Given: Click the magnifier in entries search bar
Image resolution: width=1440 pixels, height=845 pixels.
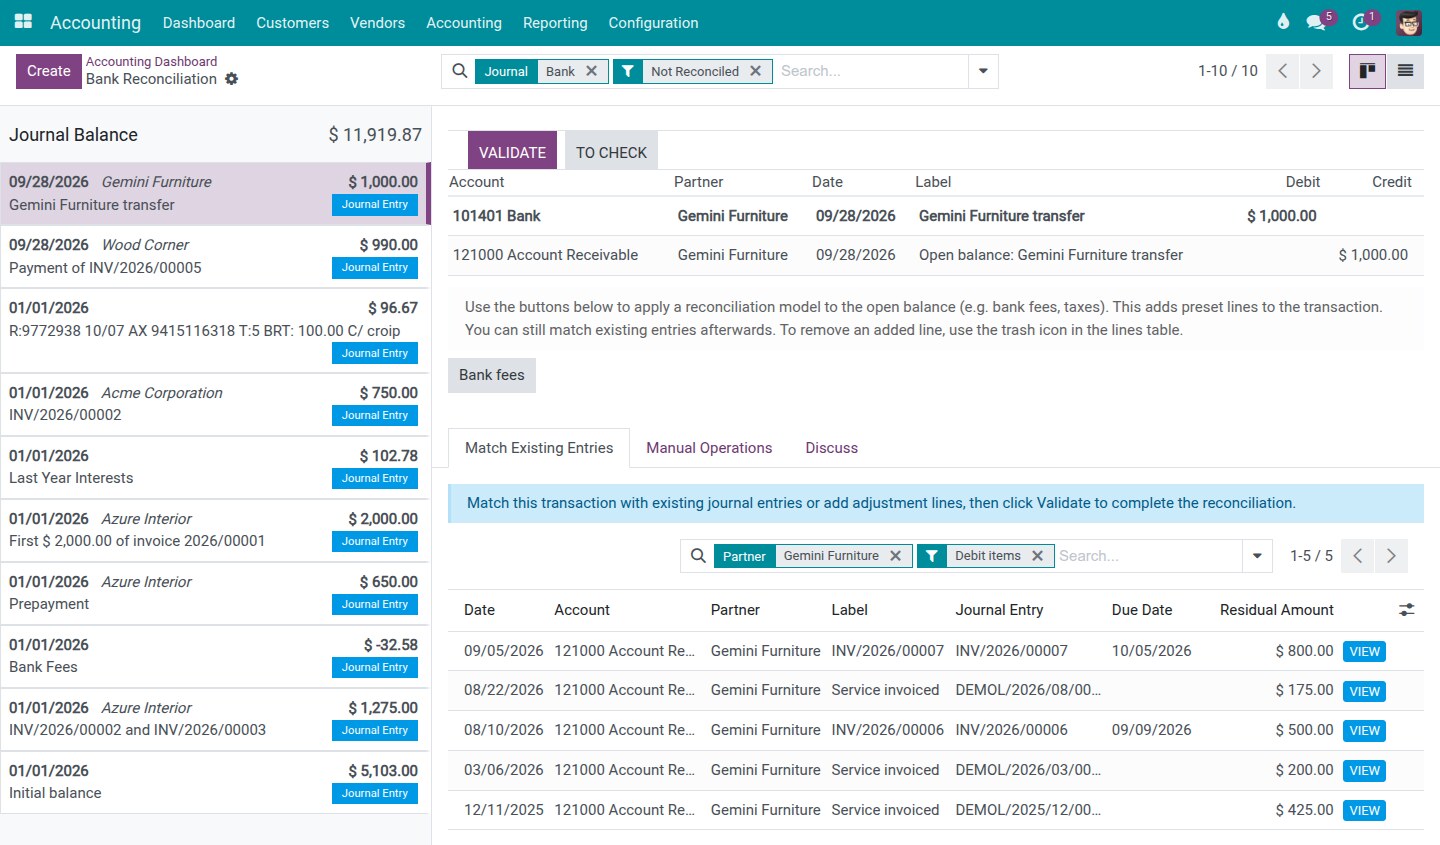Looking at the screenshot, I should tap(698, 556).
